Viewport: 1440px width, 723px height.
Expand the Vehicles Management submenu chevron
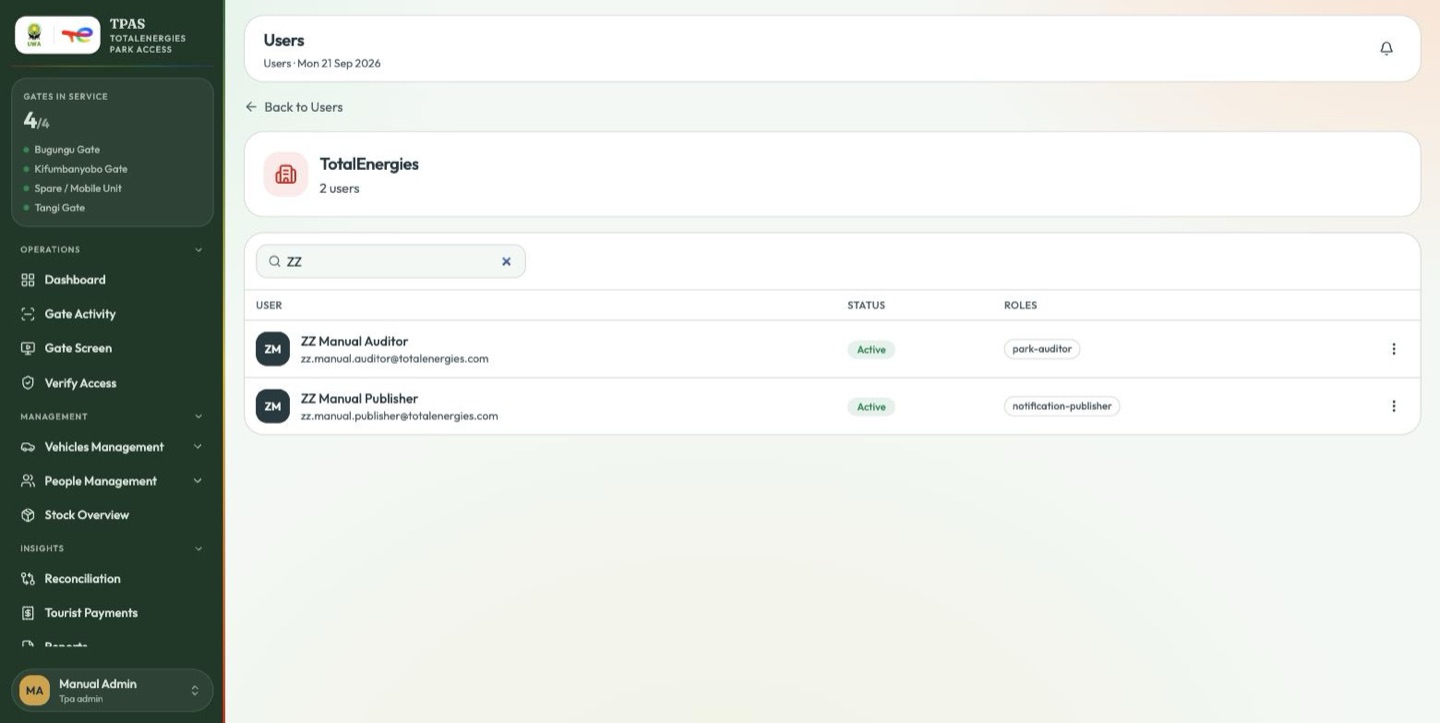[x=198, y=447]
